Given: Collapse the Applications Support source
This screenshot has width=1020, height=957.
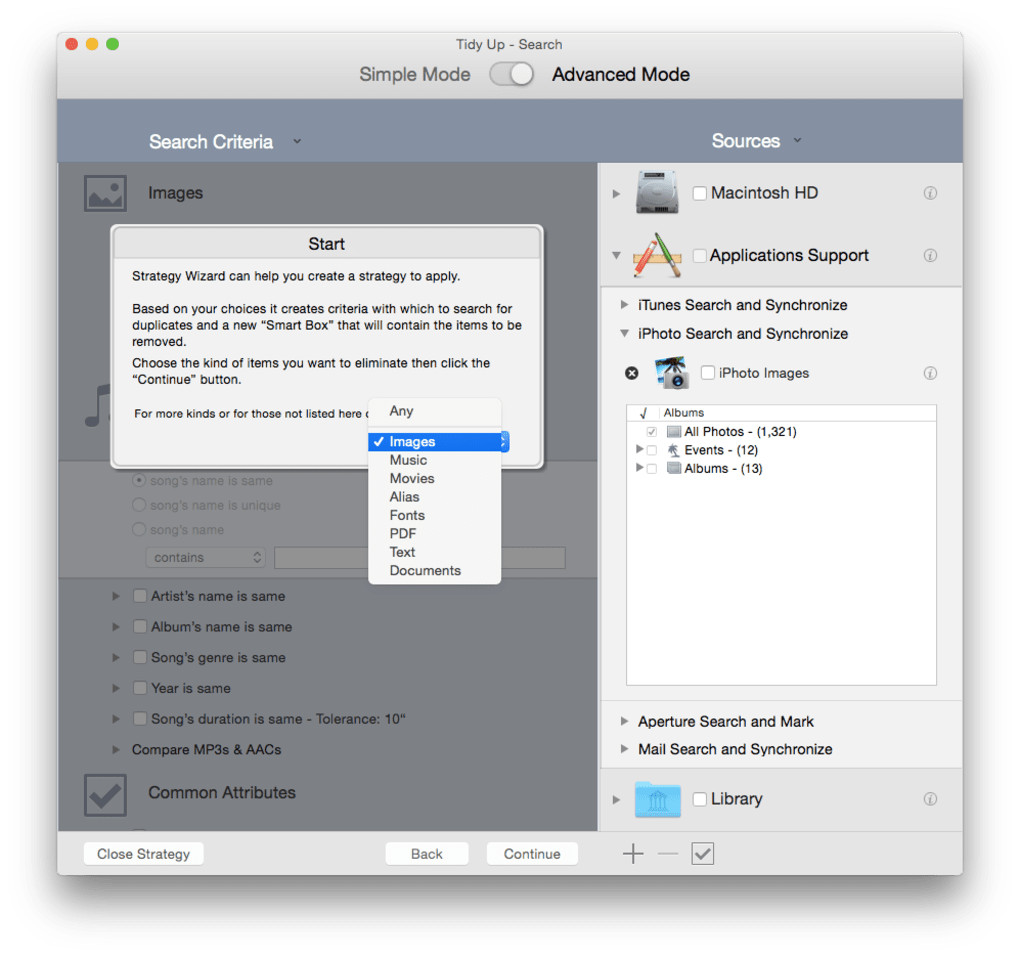Looking at the screenshot, I should pyautogui.click(x=616, y=256).
